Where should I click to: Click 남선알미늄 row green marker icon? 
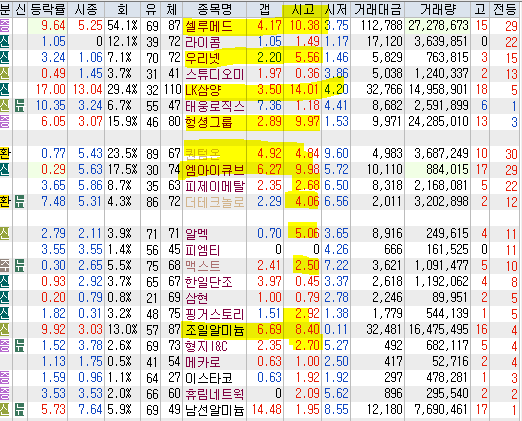pyautogui.click(x=20, y=410)
